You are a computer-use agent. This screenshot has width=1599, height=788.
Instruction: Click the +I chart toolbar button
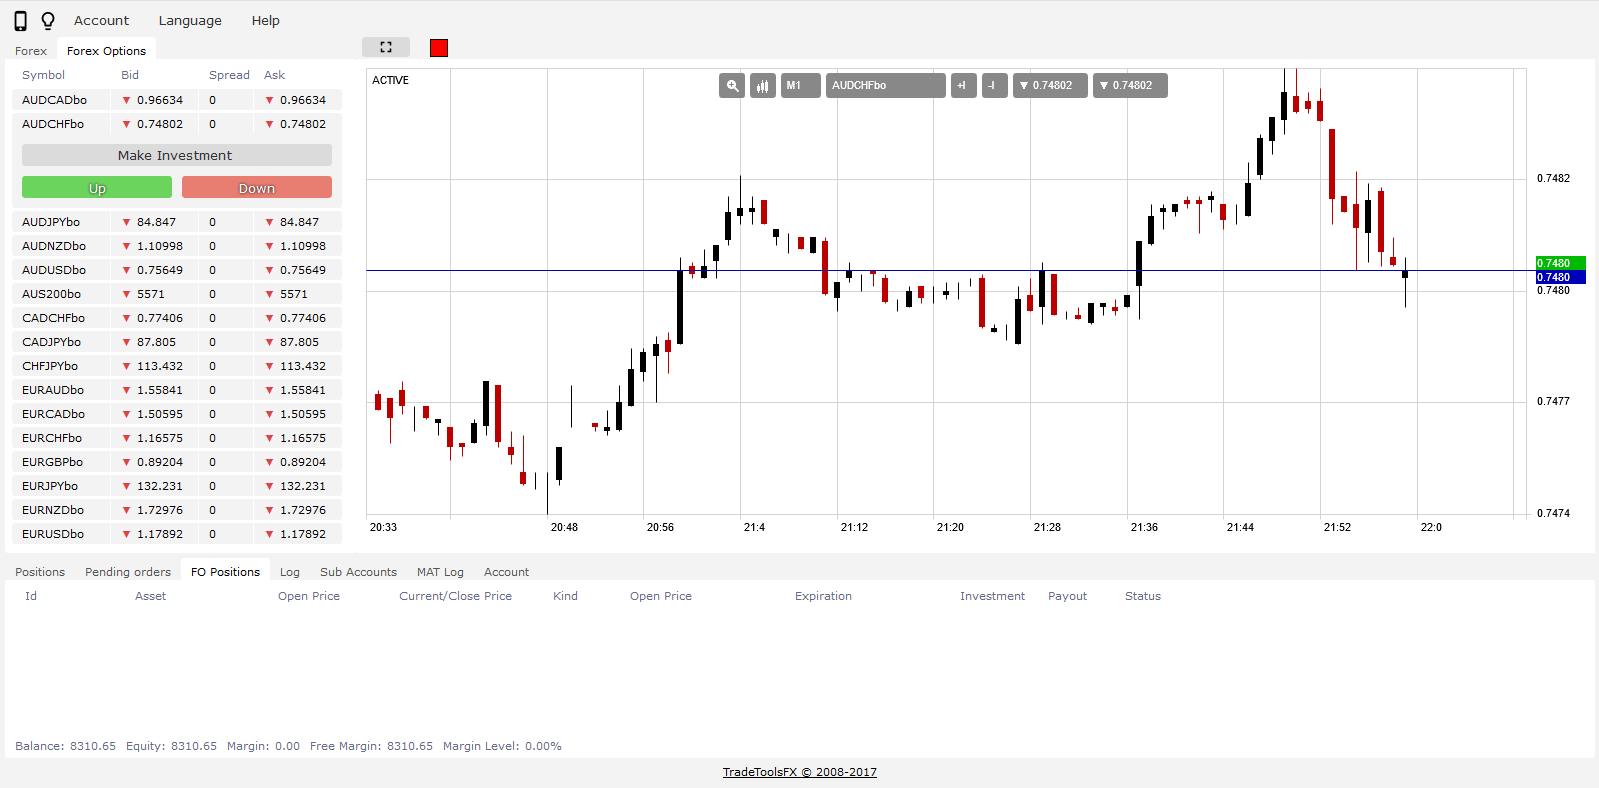click(963, 86)
